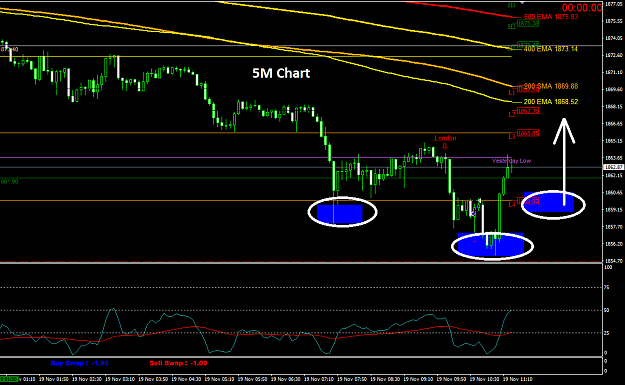Click the "19 Nov 03:50" time label

coord(153,379)
